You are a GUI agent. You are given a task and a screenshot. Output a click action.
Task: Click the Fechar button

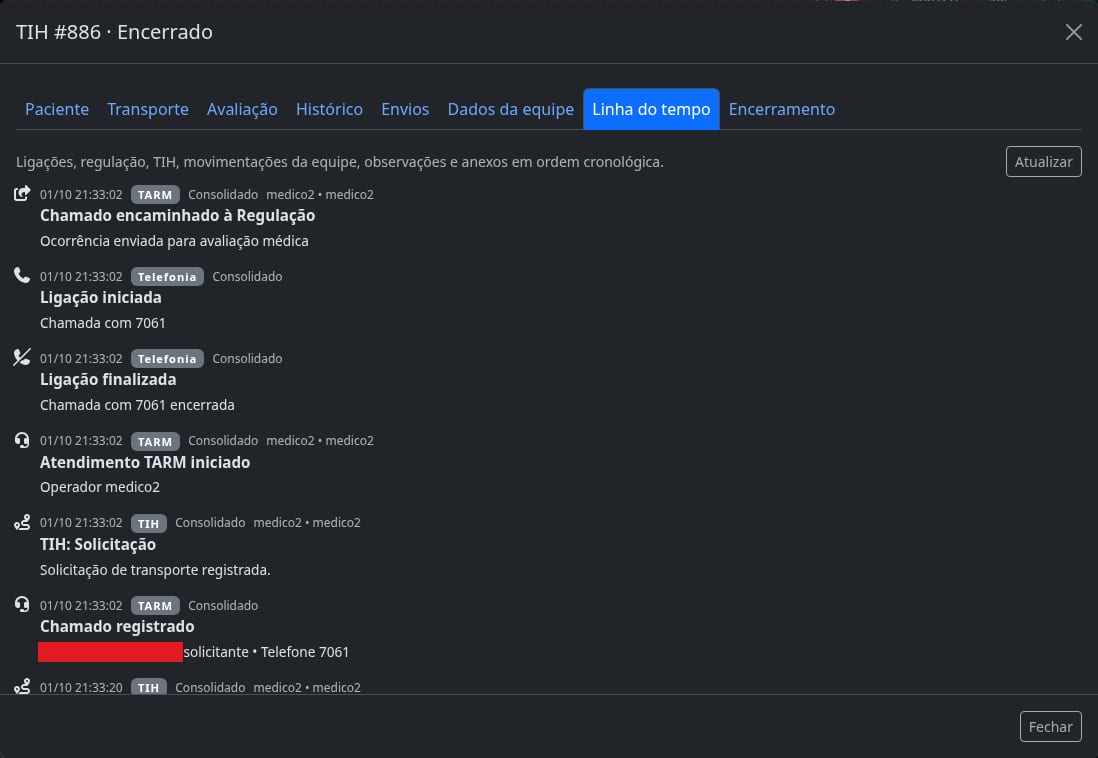(1050, 726)
